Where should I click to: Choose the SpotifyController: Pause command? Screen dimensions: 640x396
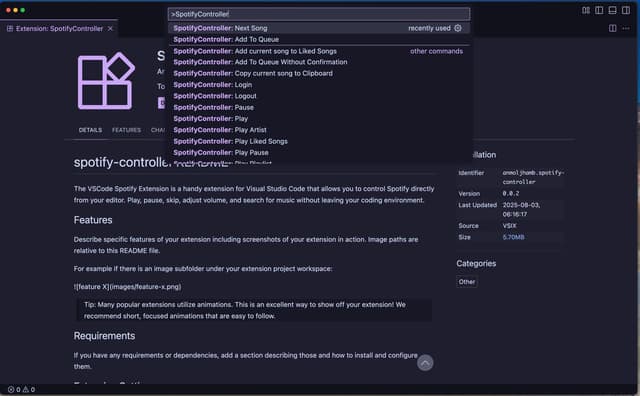[x=319, y=107]
